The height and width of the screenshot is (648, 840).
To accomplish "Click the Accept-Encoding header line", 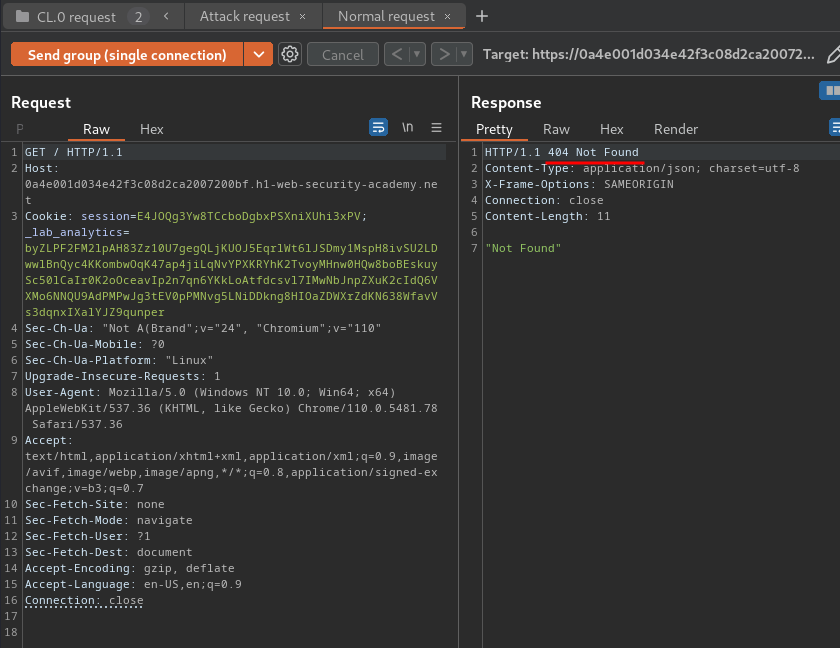I will click(130, 568).
